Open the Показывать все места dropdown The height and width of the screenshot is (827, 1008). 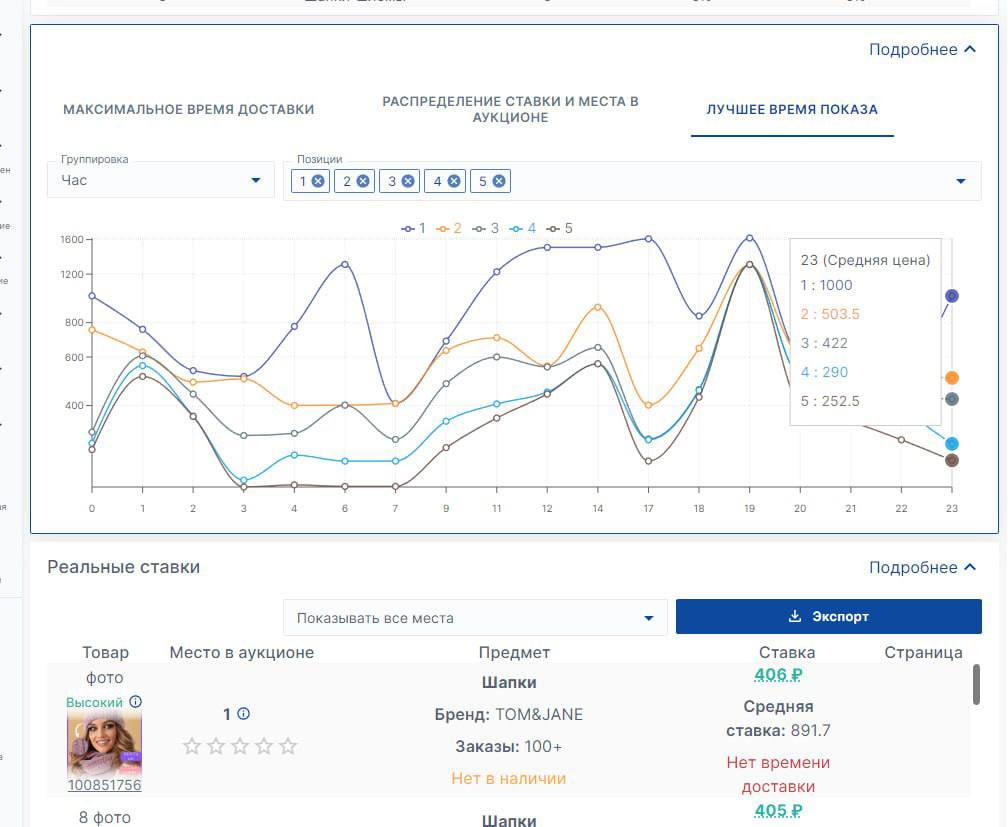(x=475, y=617)
